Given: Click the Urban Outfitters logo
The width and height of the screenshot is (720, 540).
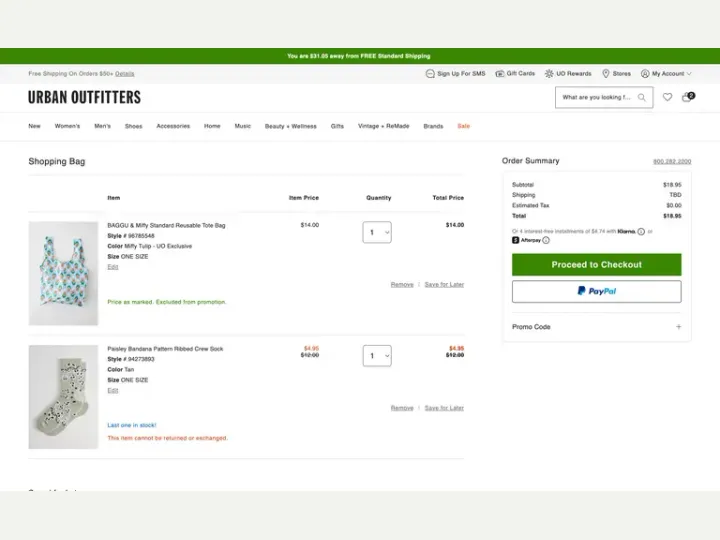Looking at the screenshot, I should coord(84,97).
